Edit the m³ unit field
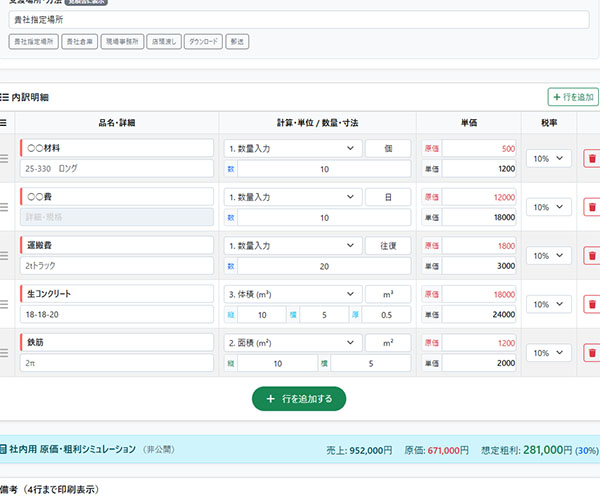The image size is (600, 500). pyautogui.click(x=388, y=294)
